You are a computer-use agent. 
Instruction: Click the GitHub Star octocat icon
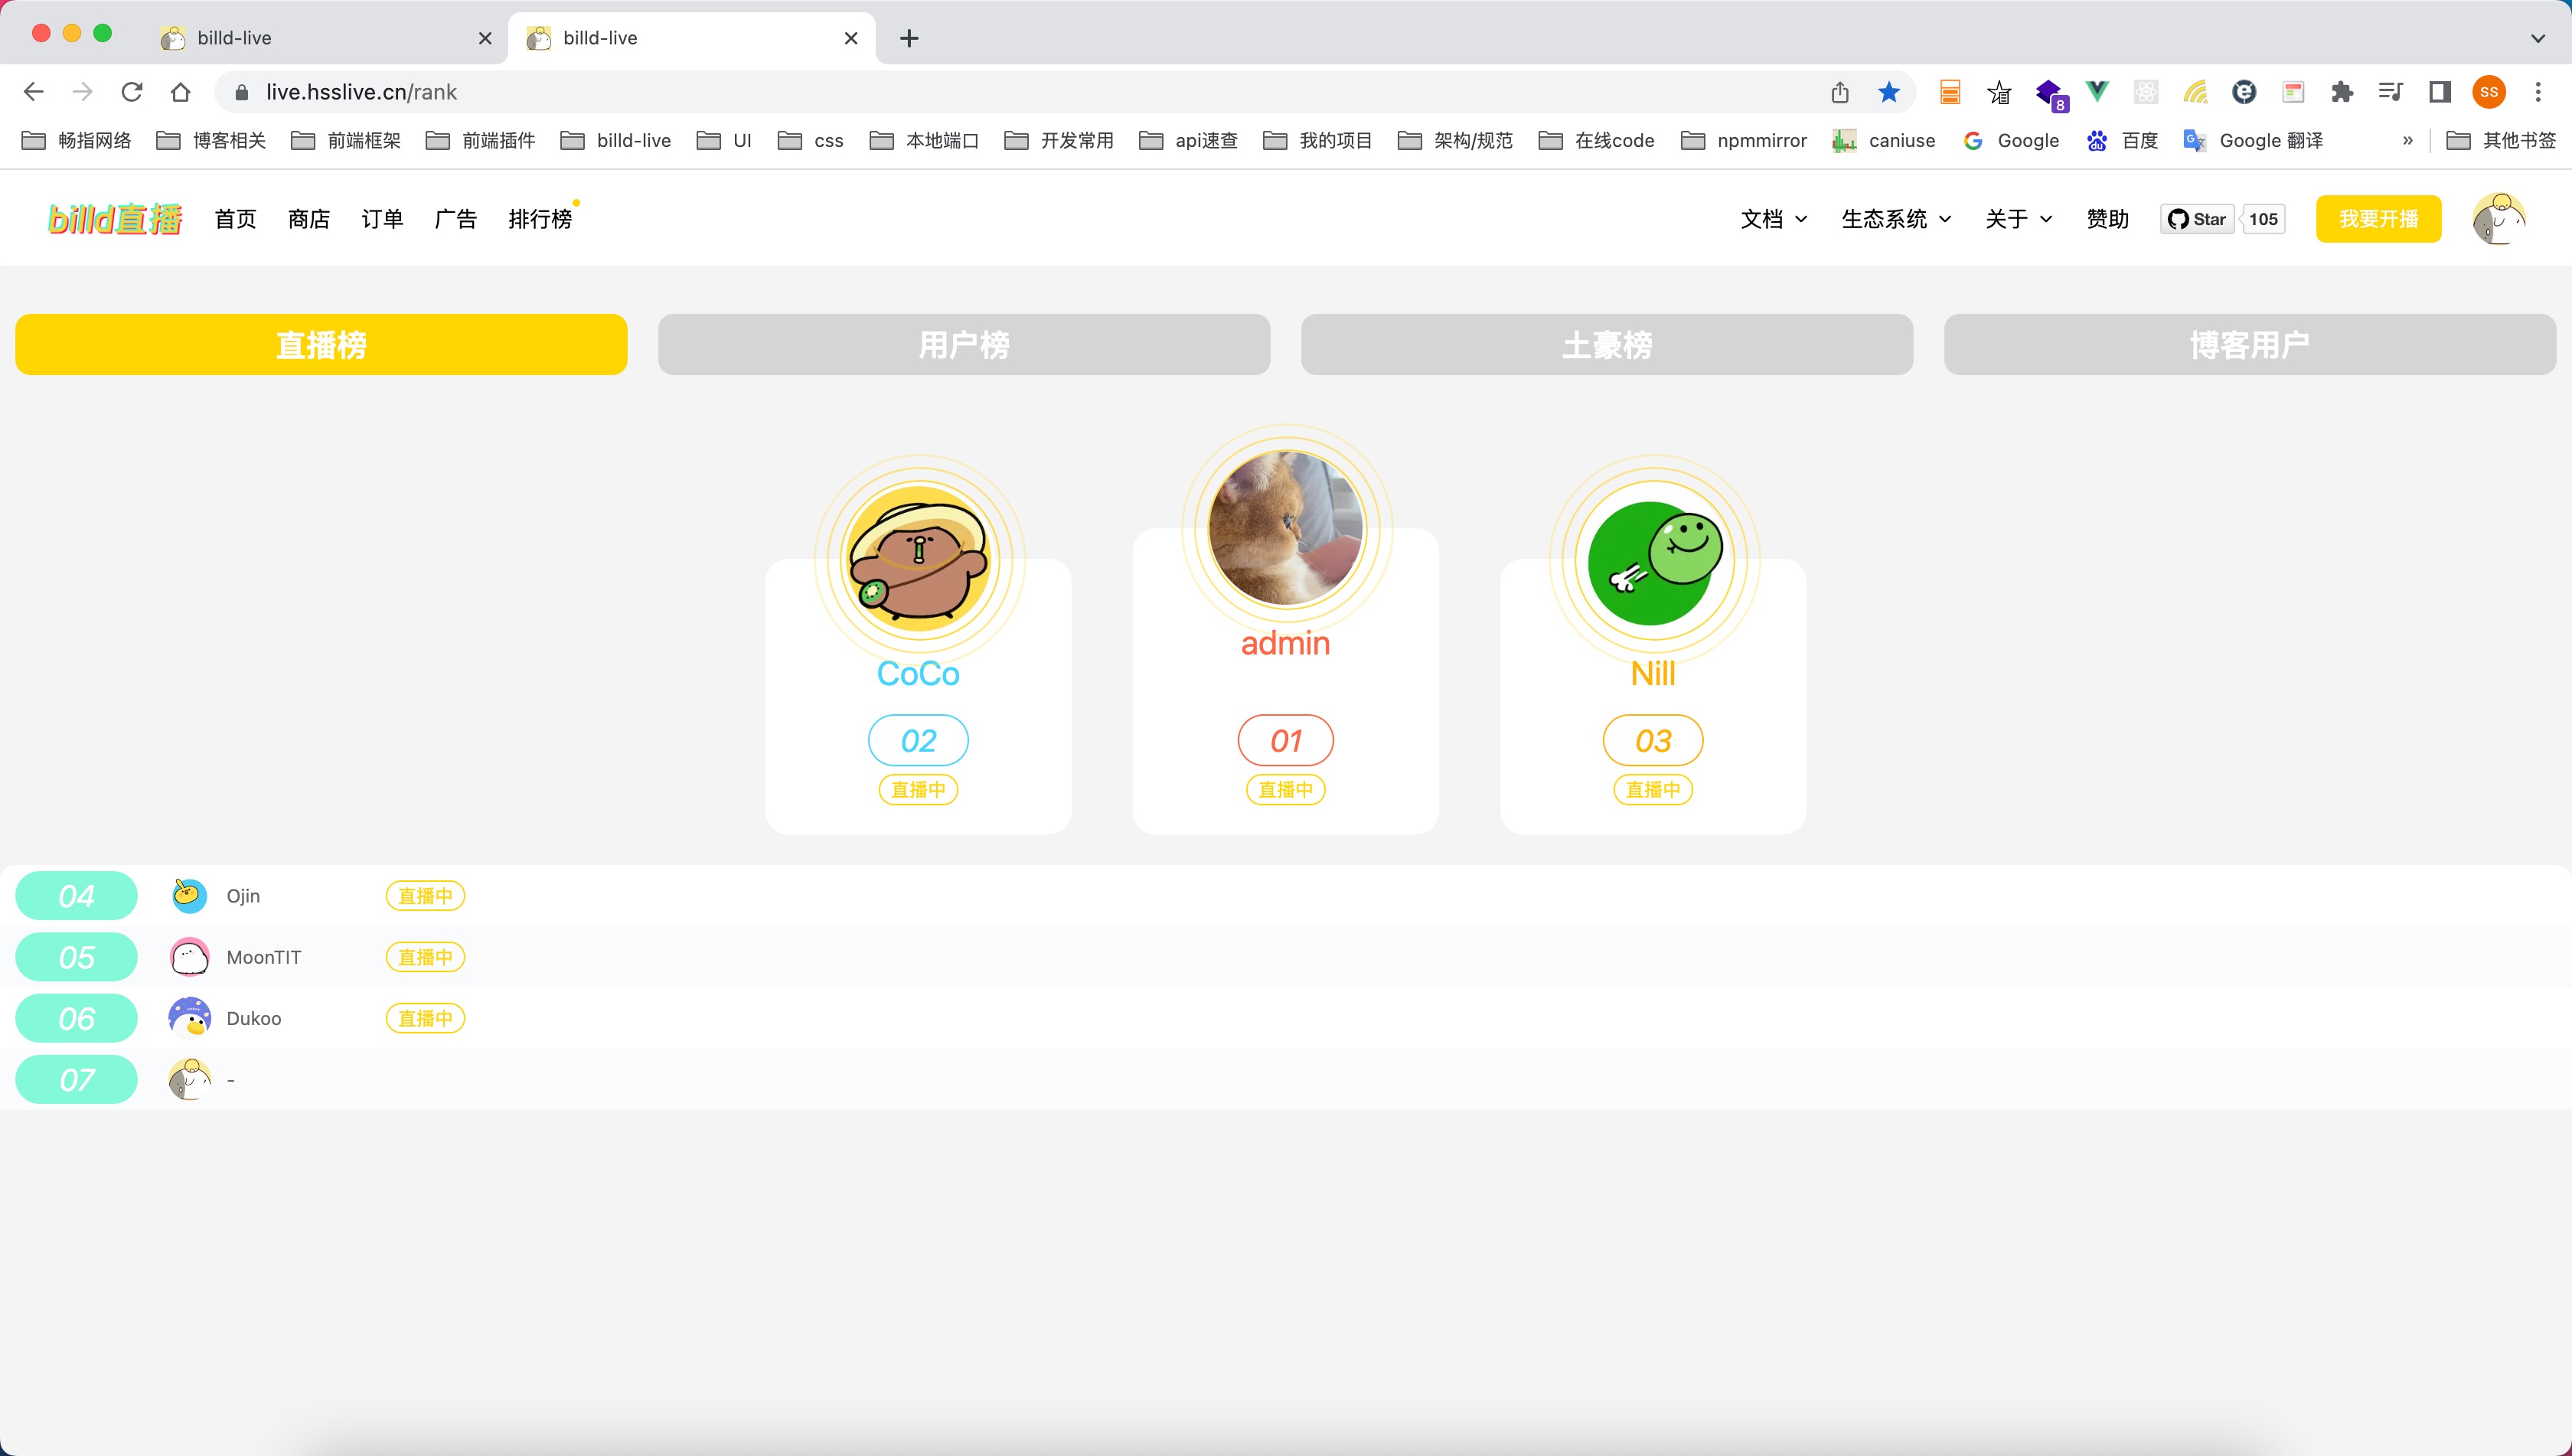pyautogui.click(x=2180, y=218)
